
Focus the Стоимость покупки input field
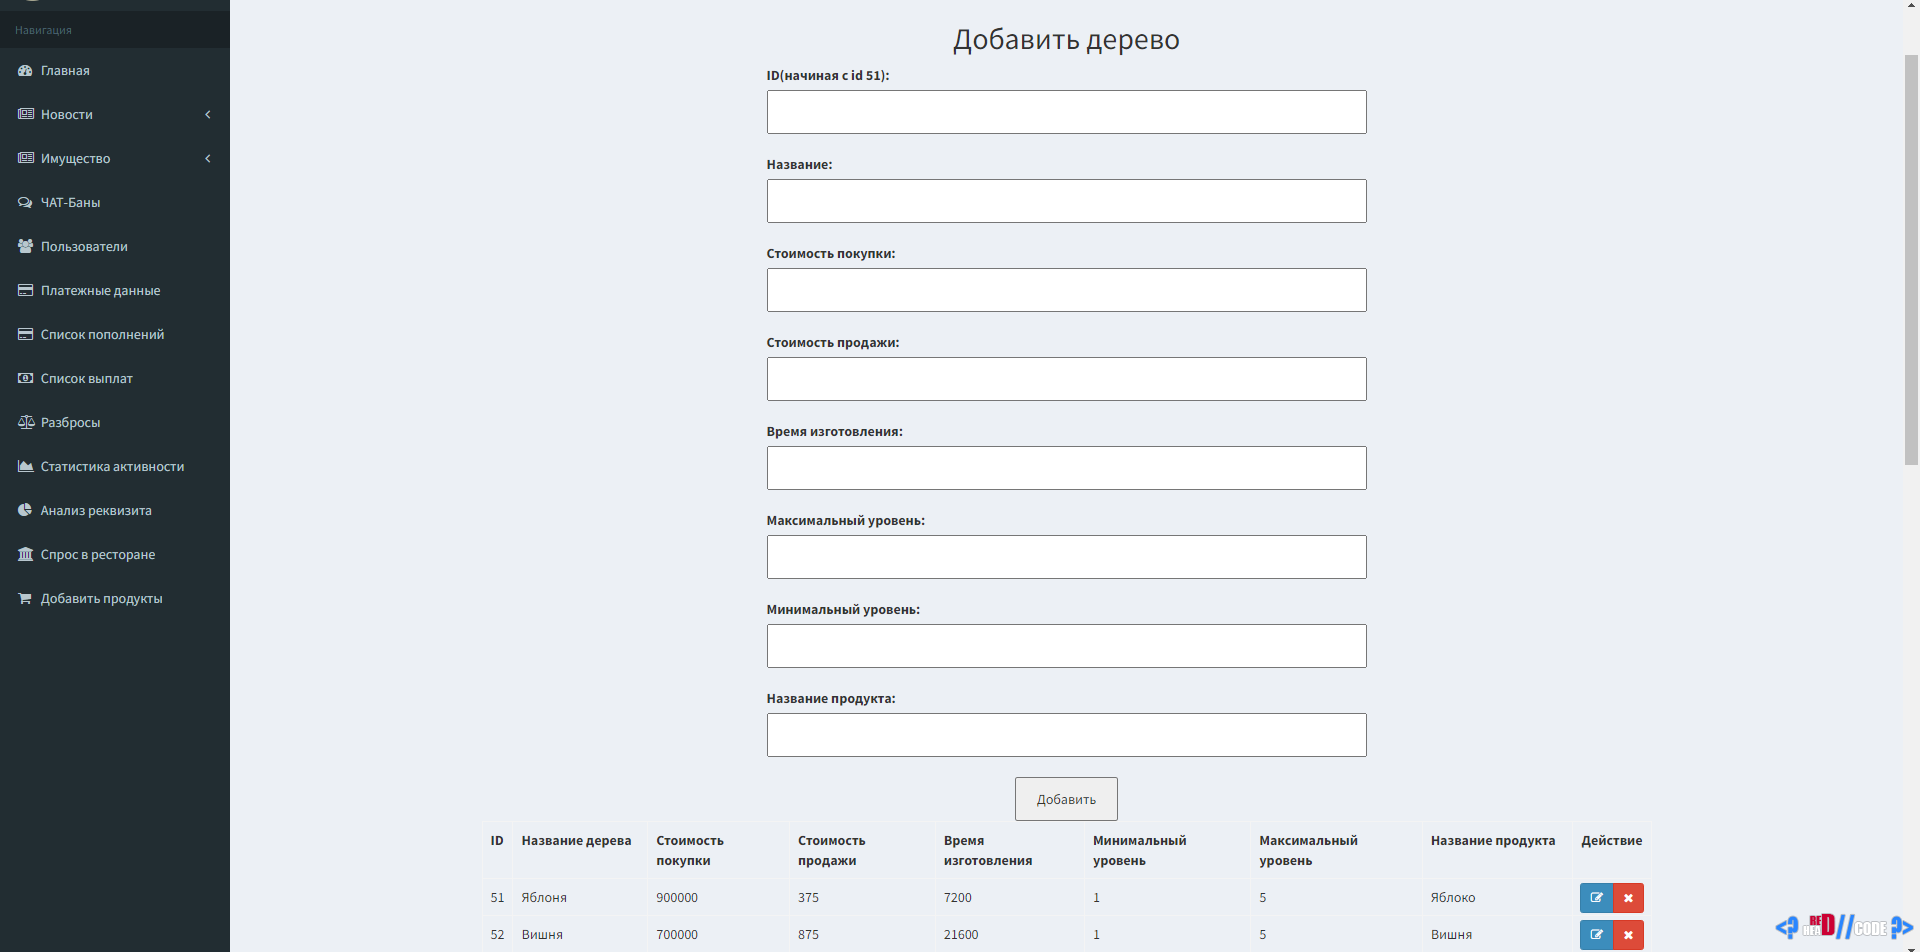coord(1066,290)
